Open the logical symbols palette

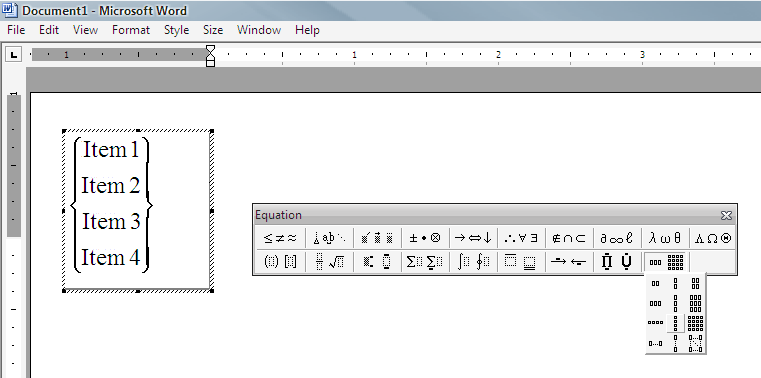(x=521, y=238)
